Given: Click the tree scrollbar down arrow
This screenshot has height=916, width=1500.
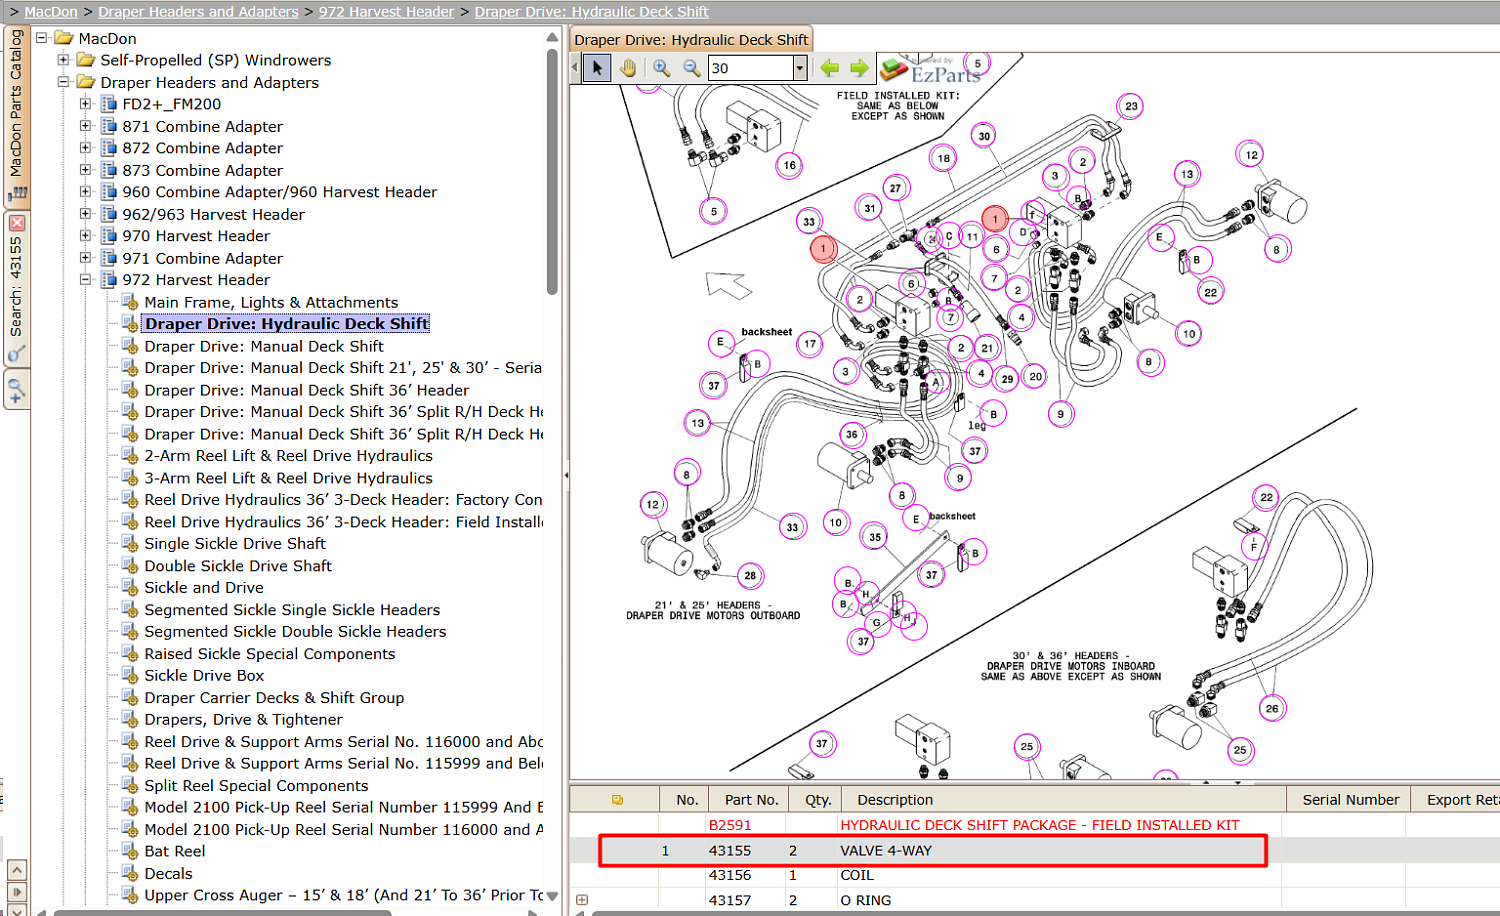Looking at the screenshot, I should tap(552, 896).
